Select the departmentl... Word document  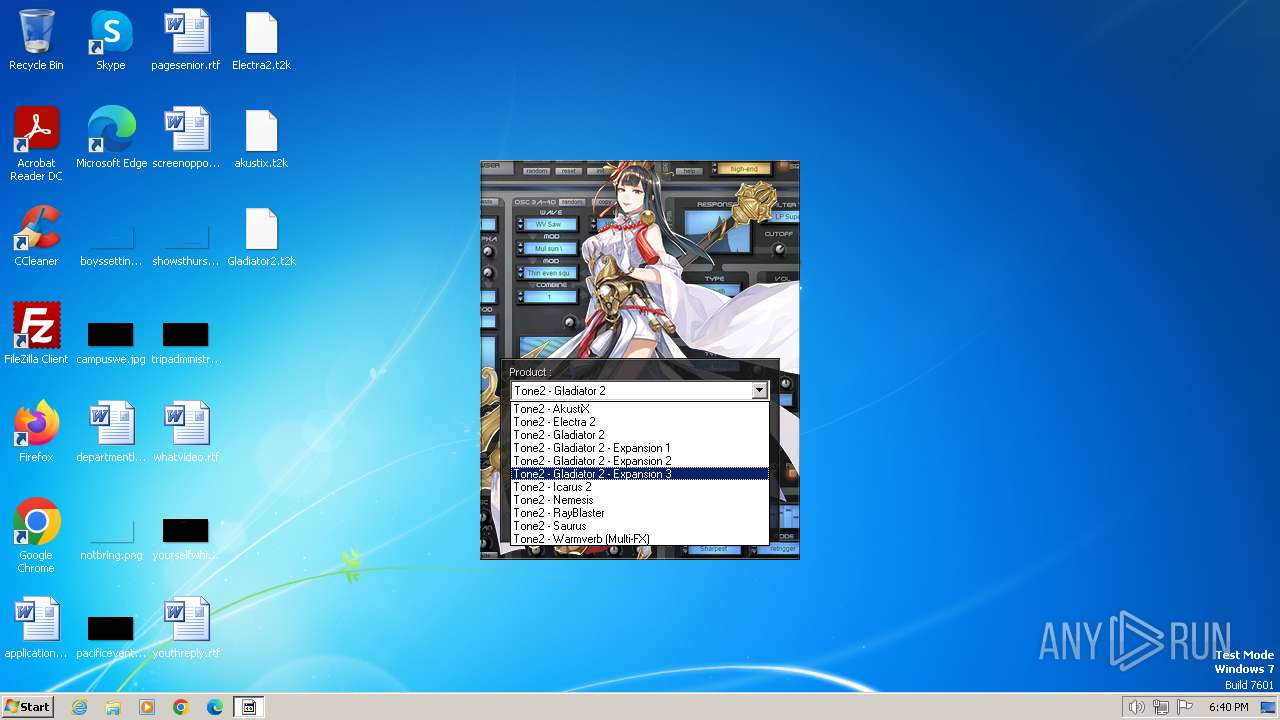(x=111, y=432)
